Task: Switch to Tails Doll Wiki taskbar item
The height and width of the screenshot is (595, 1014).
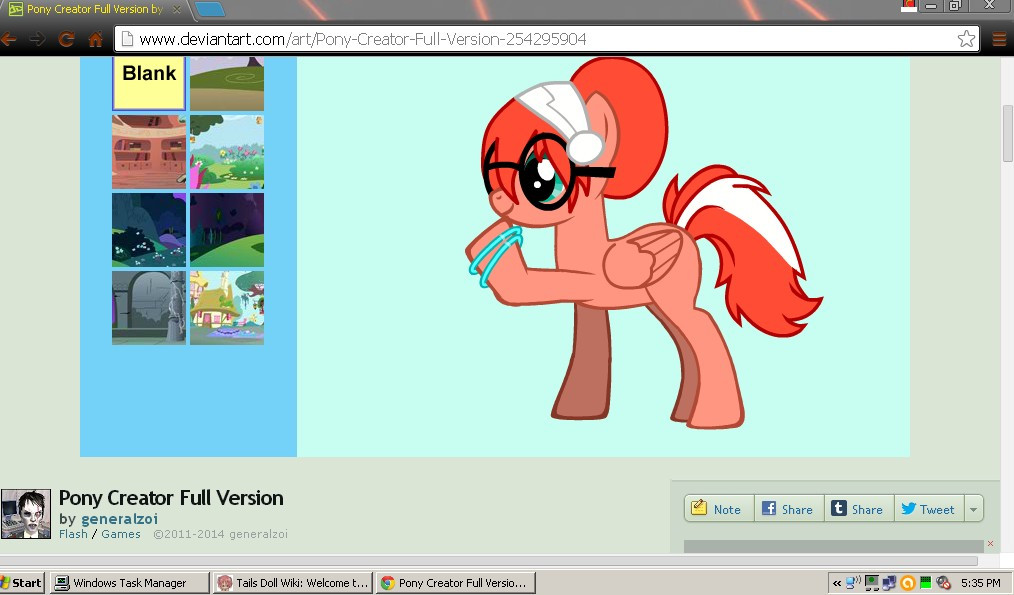Action: coord(293,583)
